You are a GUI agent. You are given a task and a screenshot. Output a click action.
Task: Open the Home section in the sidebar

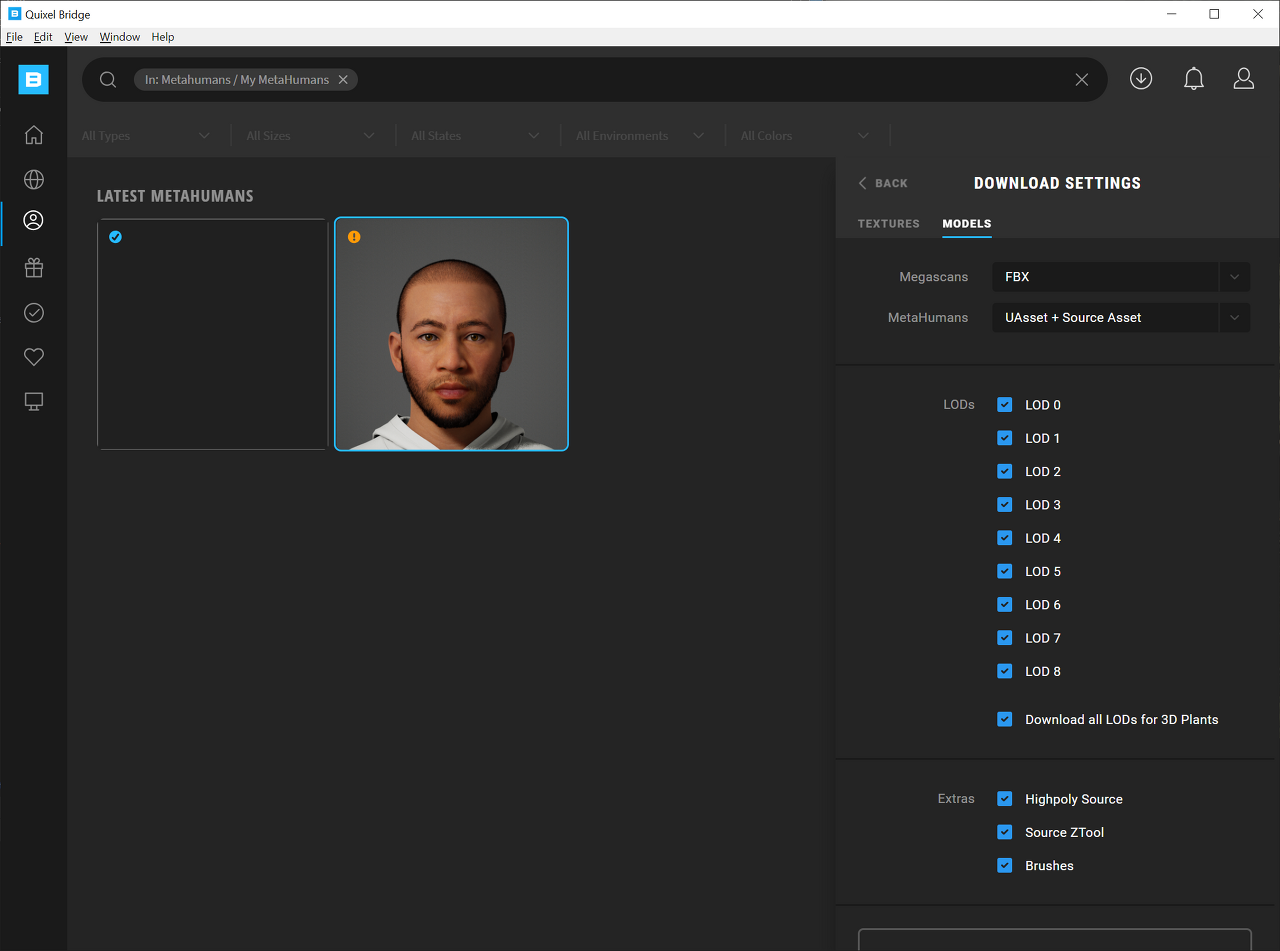[34, 135]
